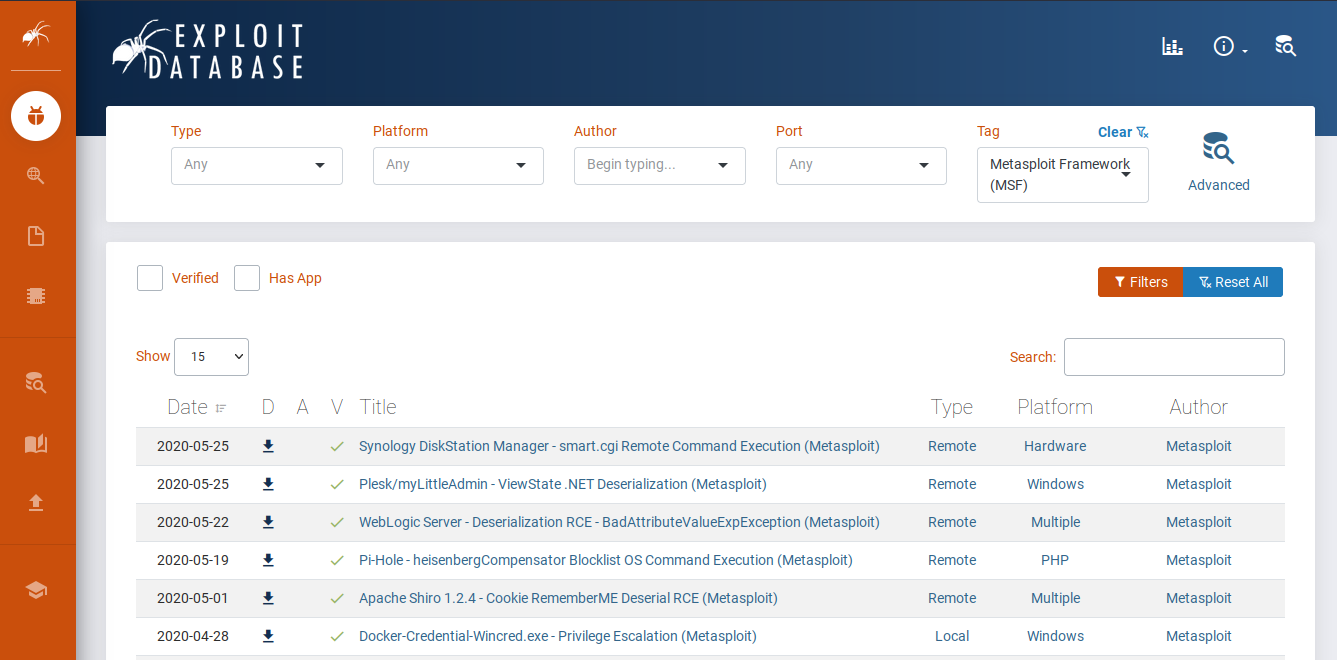Open the Google Hacking Database globe icon
This screenshot has width=1337, height=660.
[x=36, y=176]
